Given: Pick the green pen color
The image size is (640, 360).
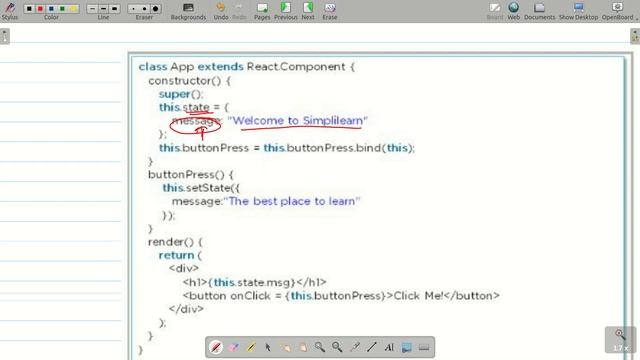Looking at the screenshot, I should pos(62,9).
